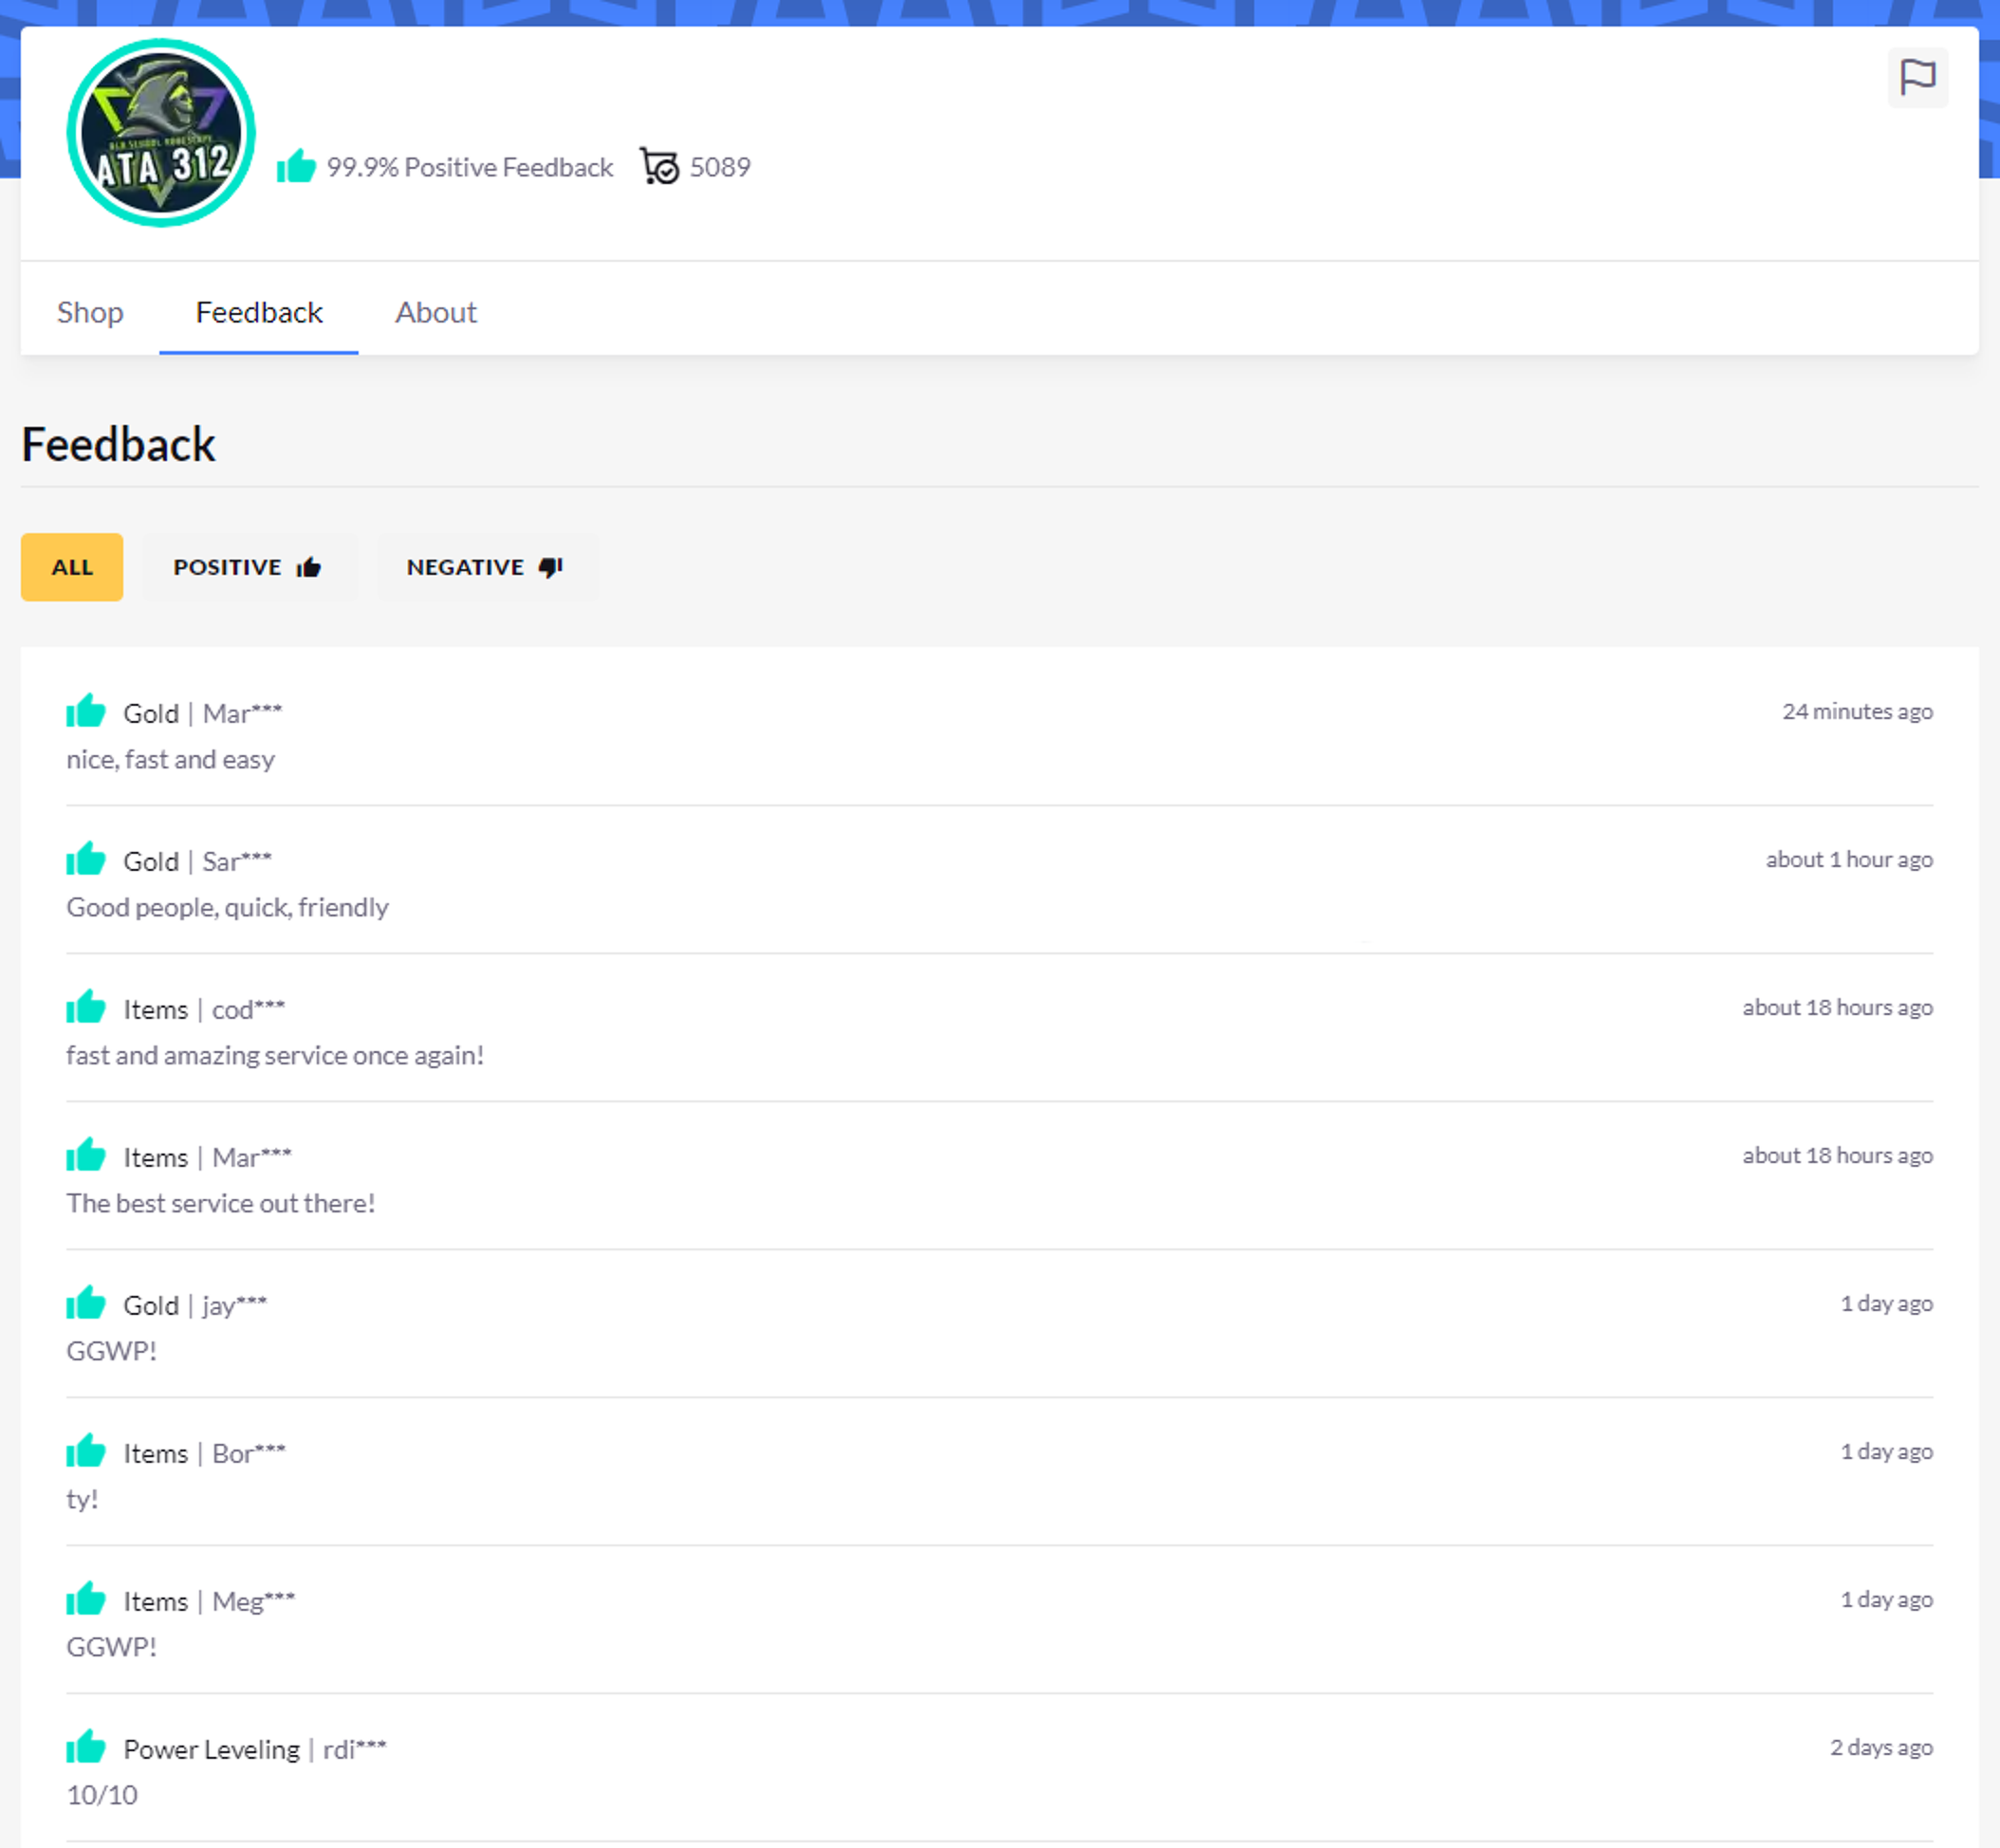This screenshot has width=2000, height=1848.
Task: Click the Feedback page heading
Action: point(118,445)
